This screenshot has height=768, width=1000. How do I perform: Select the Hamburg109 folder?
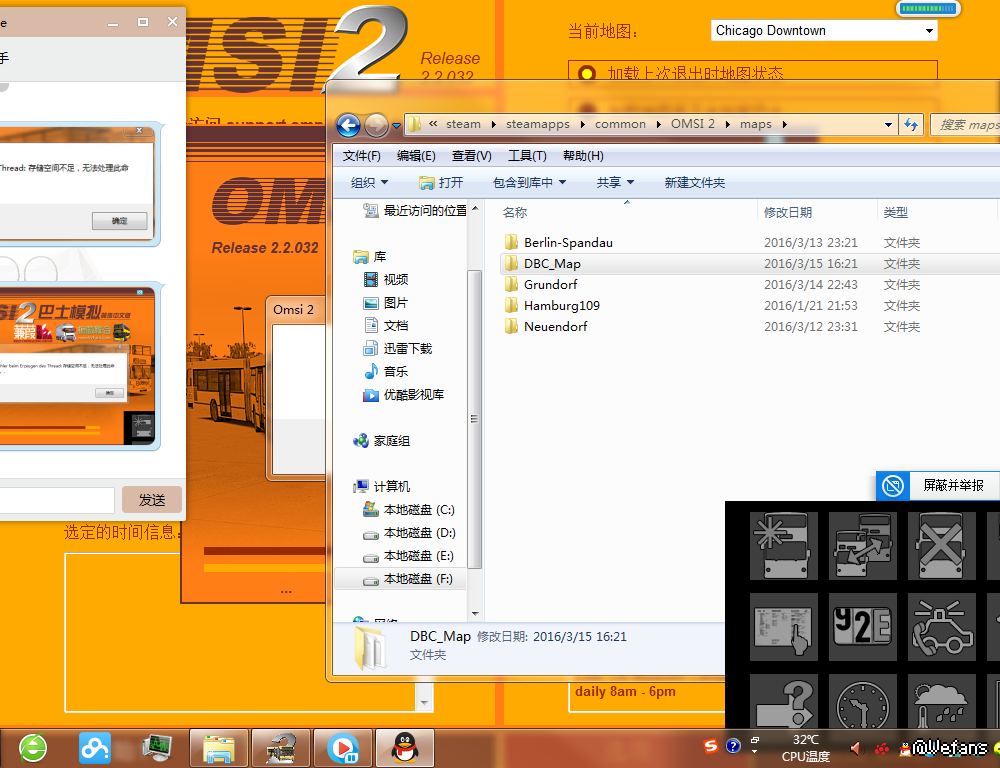click(x=561, y=306)
